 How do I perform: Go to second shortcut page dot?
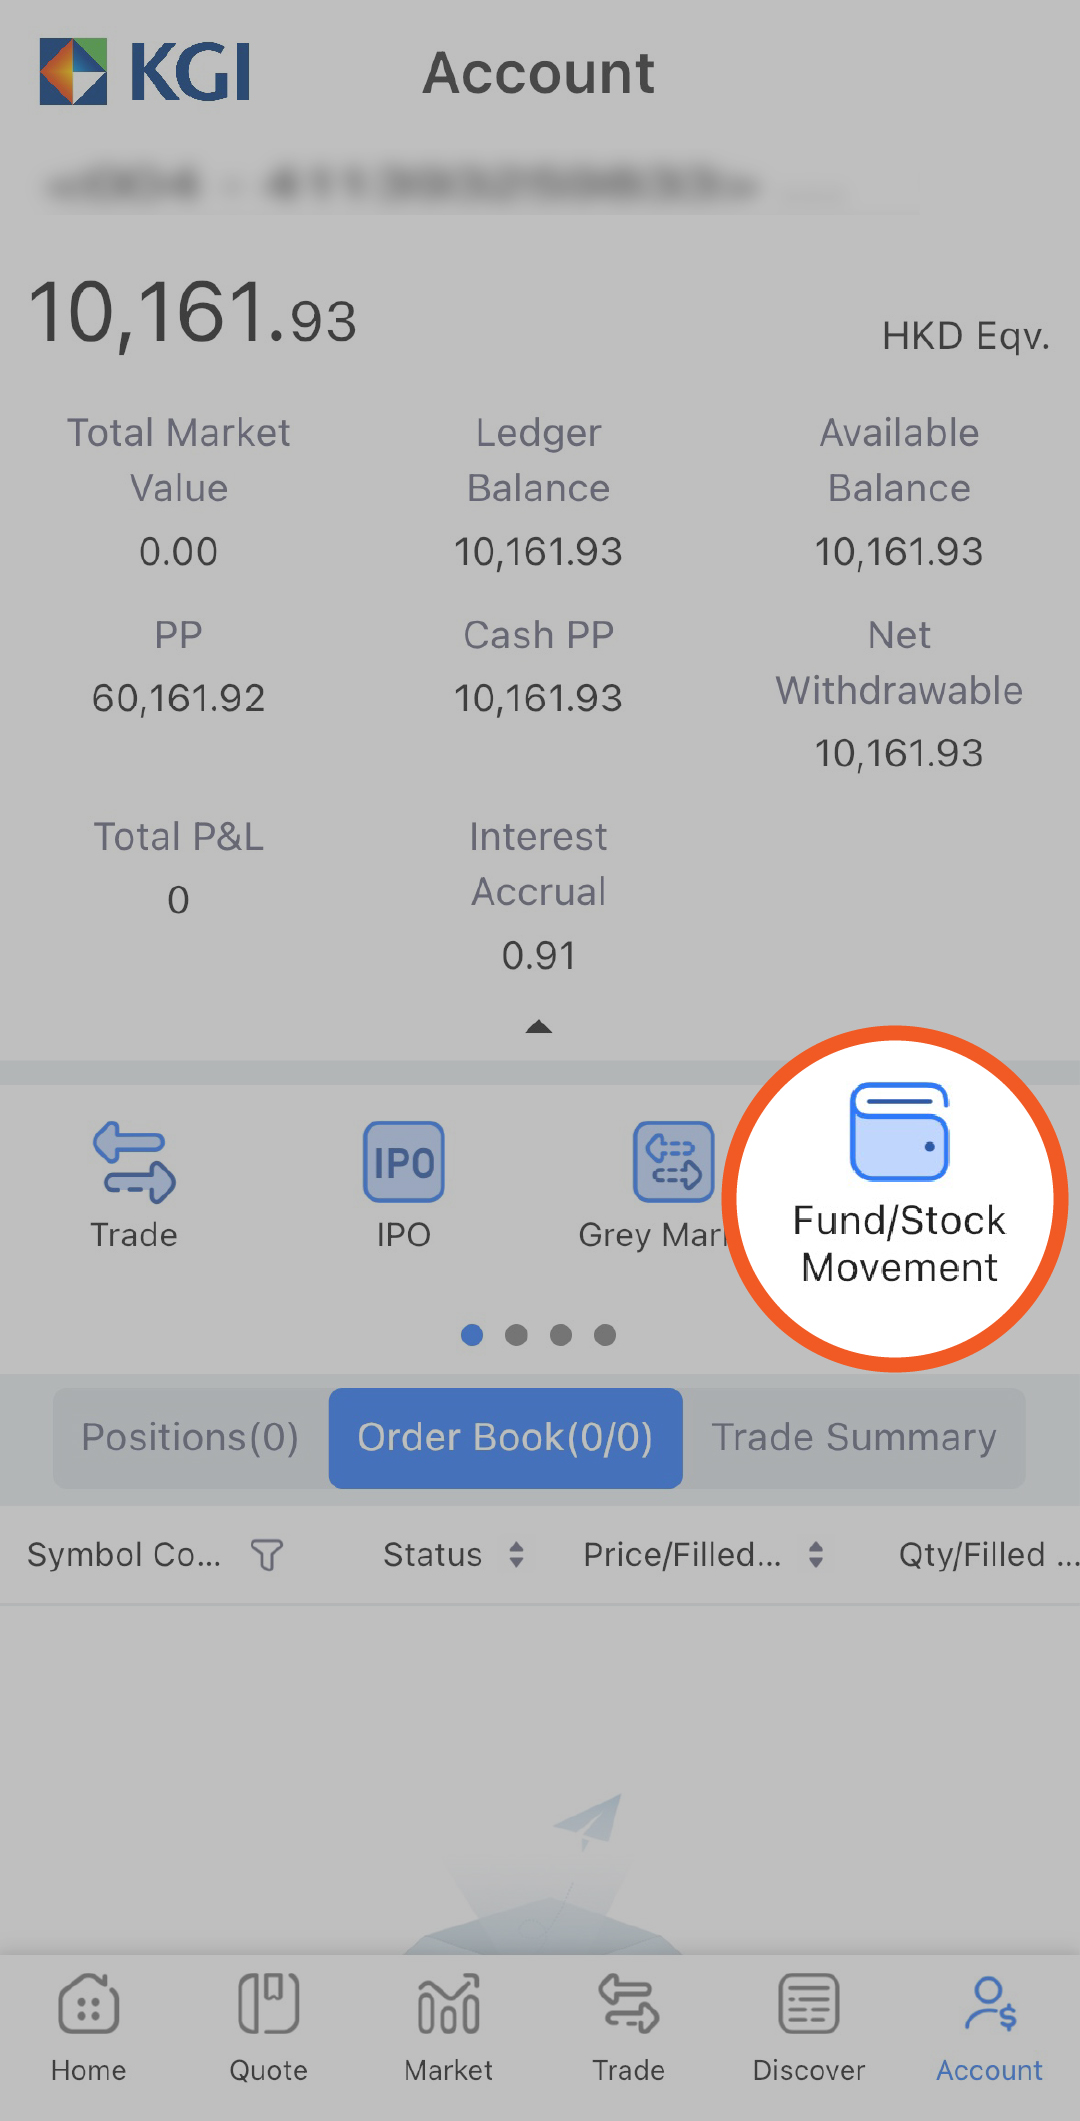tap(516, 1335)
